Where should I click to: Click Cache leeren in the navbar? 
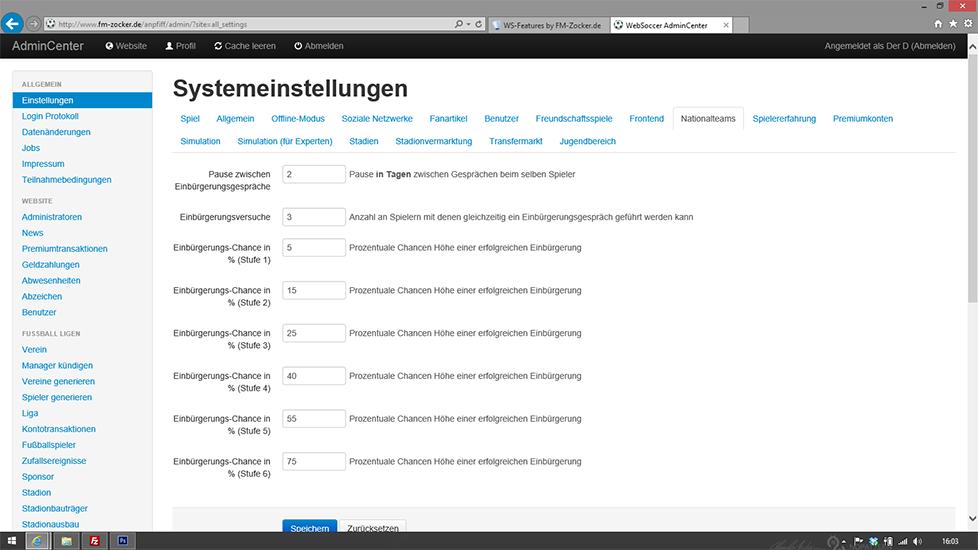(x=244, y=46)
